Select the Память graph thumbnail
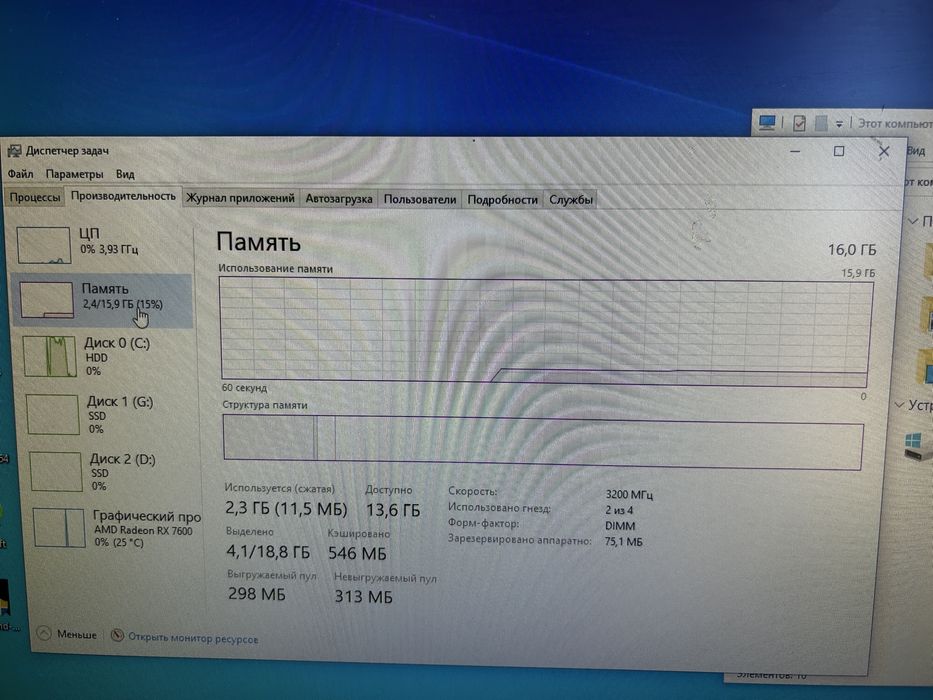The height and width of the screenshot is (700, 933). [46, 299]
